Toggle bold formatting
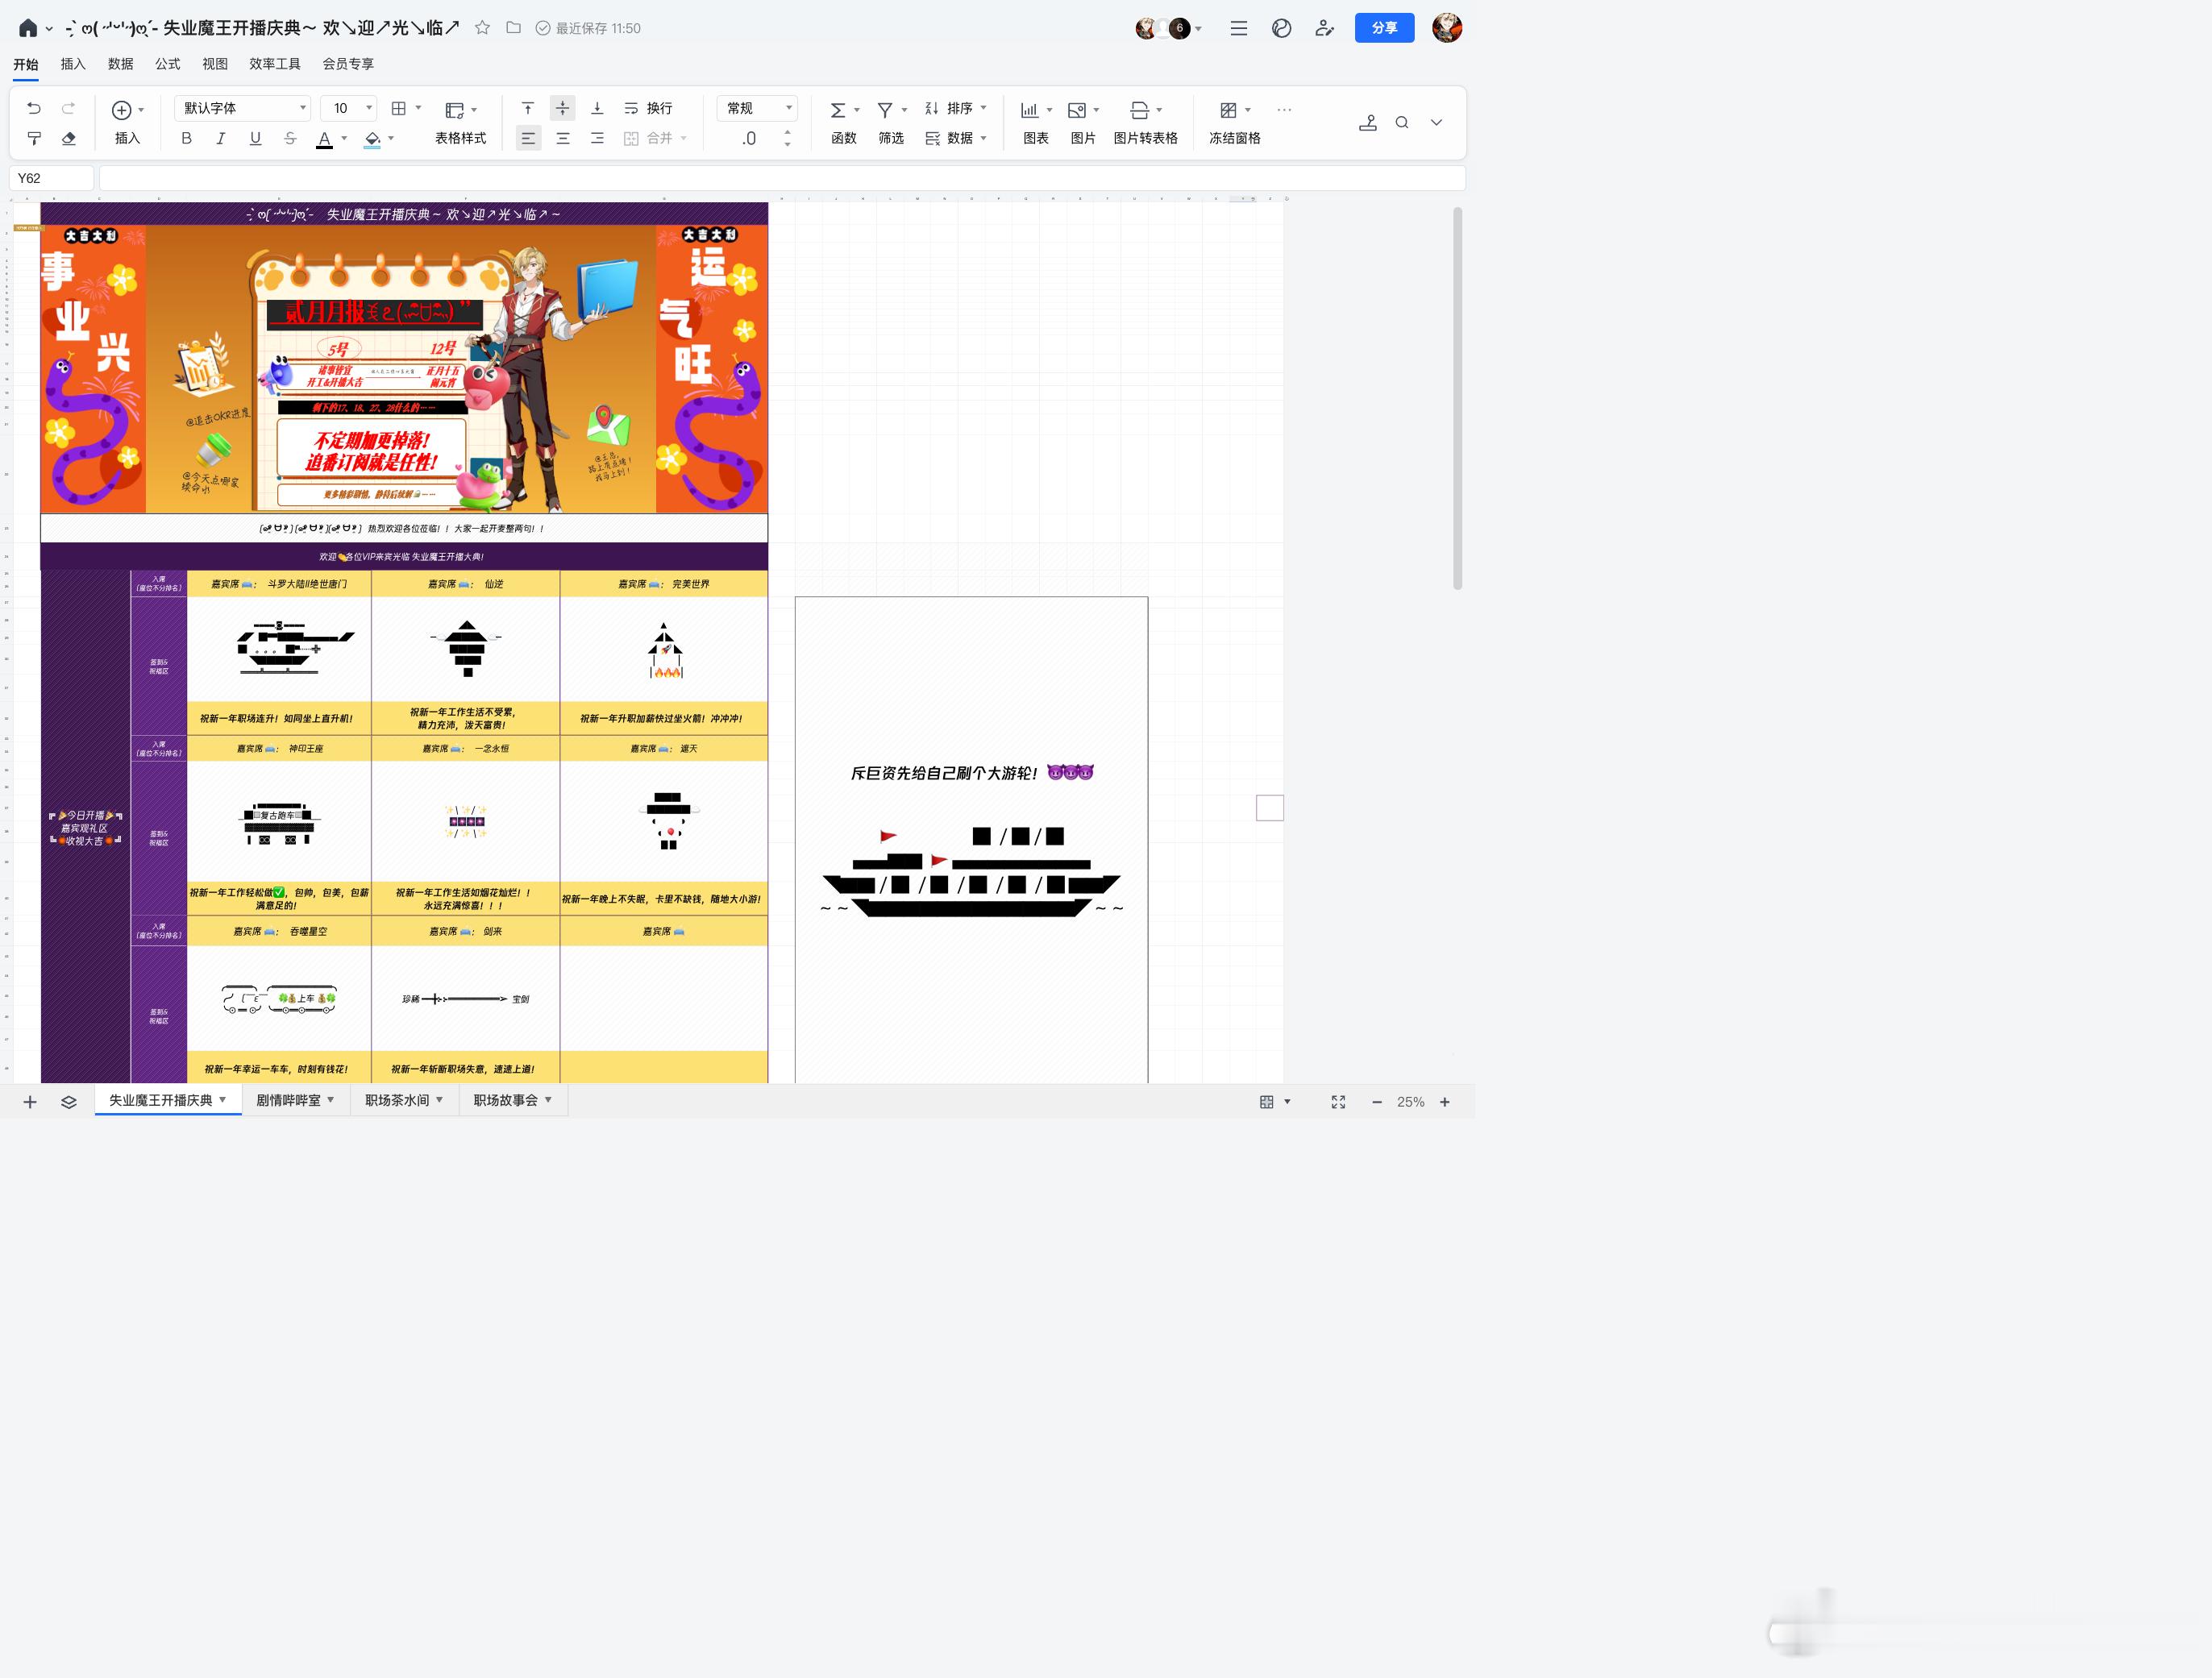Image resolution: width=2212 pixels, height=1678 pixels. 186,138
